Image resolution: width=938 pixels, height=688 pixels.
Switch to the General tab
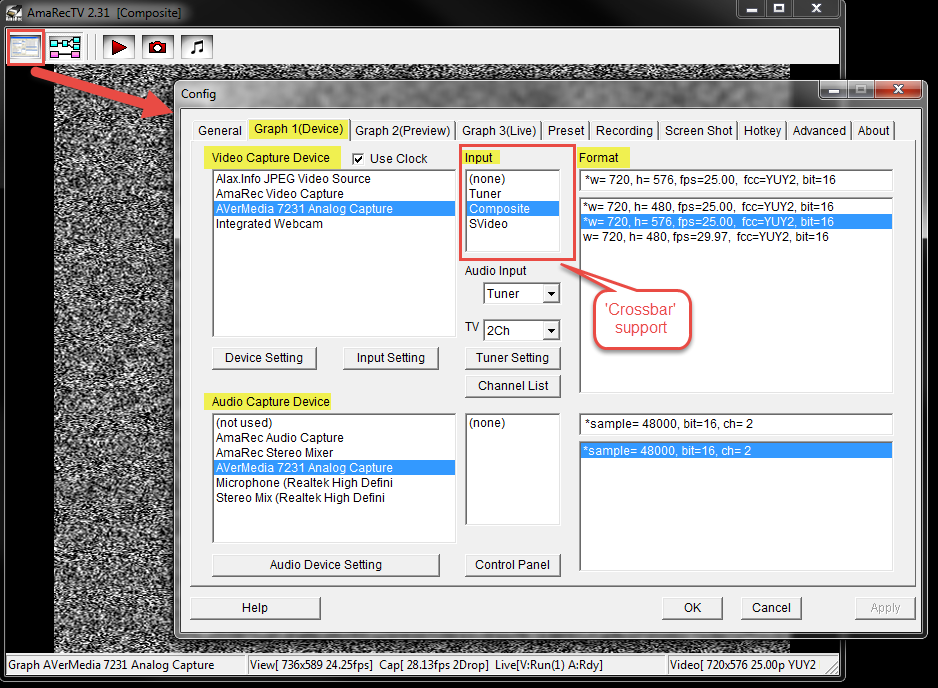[220, 130]
